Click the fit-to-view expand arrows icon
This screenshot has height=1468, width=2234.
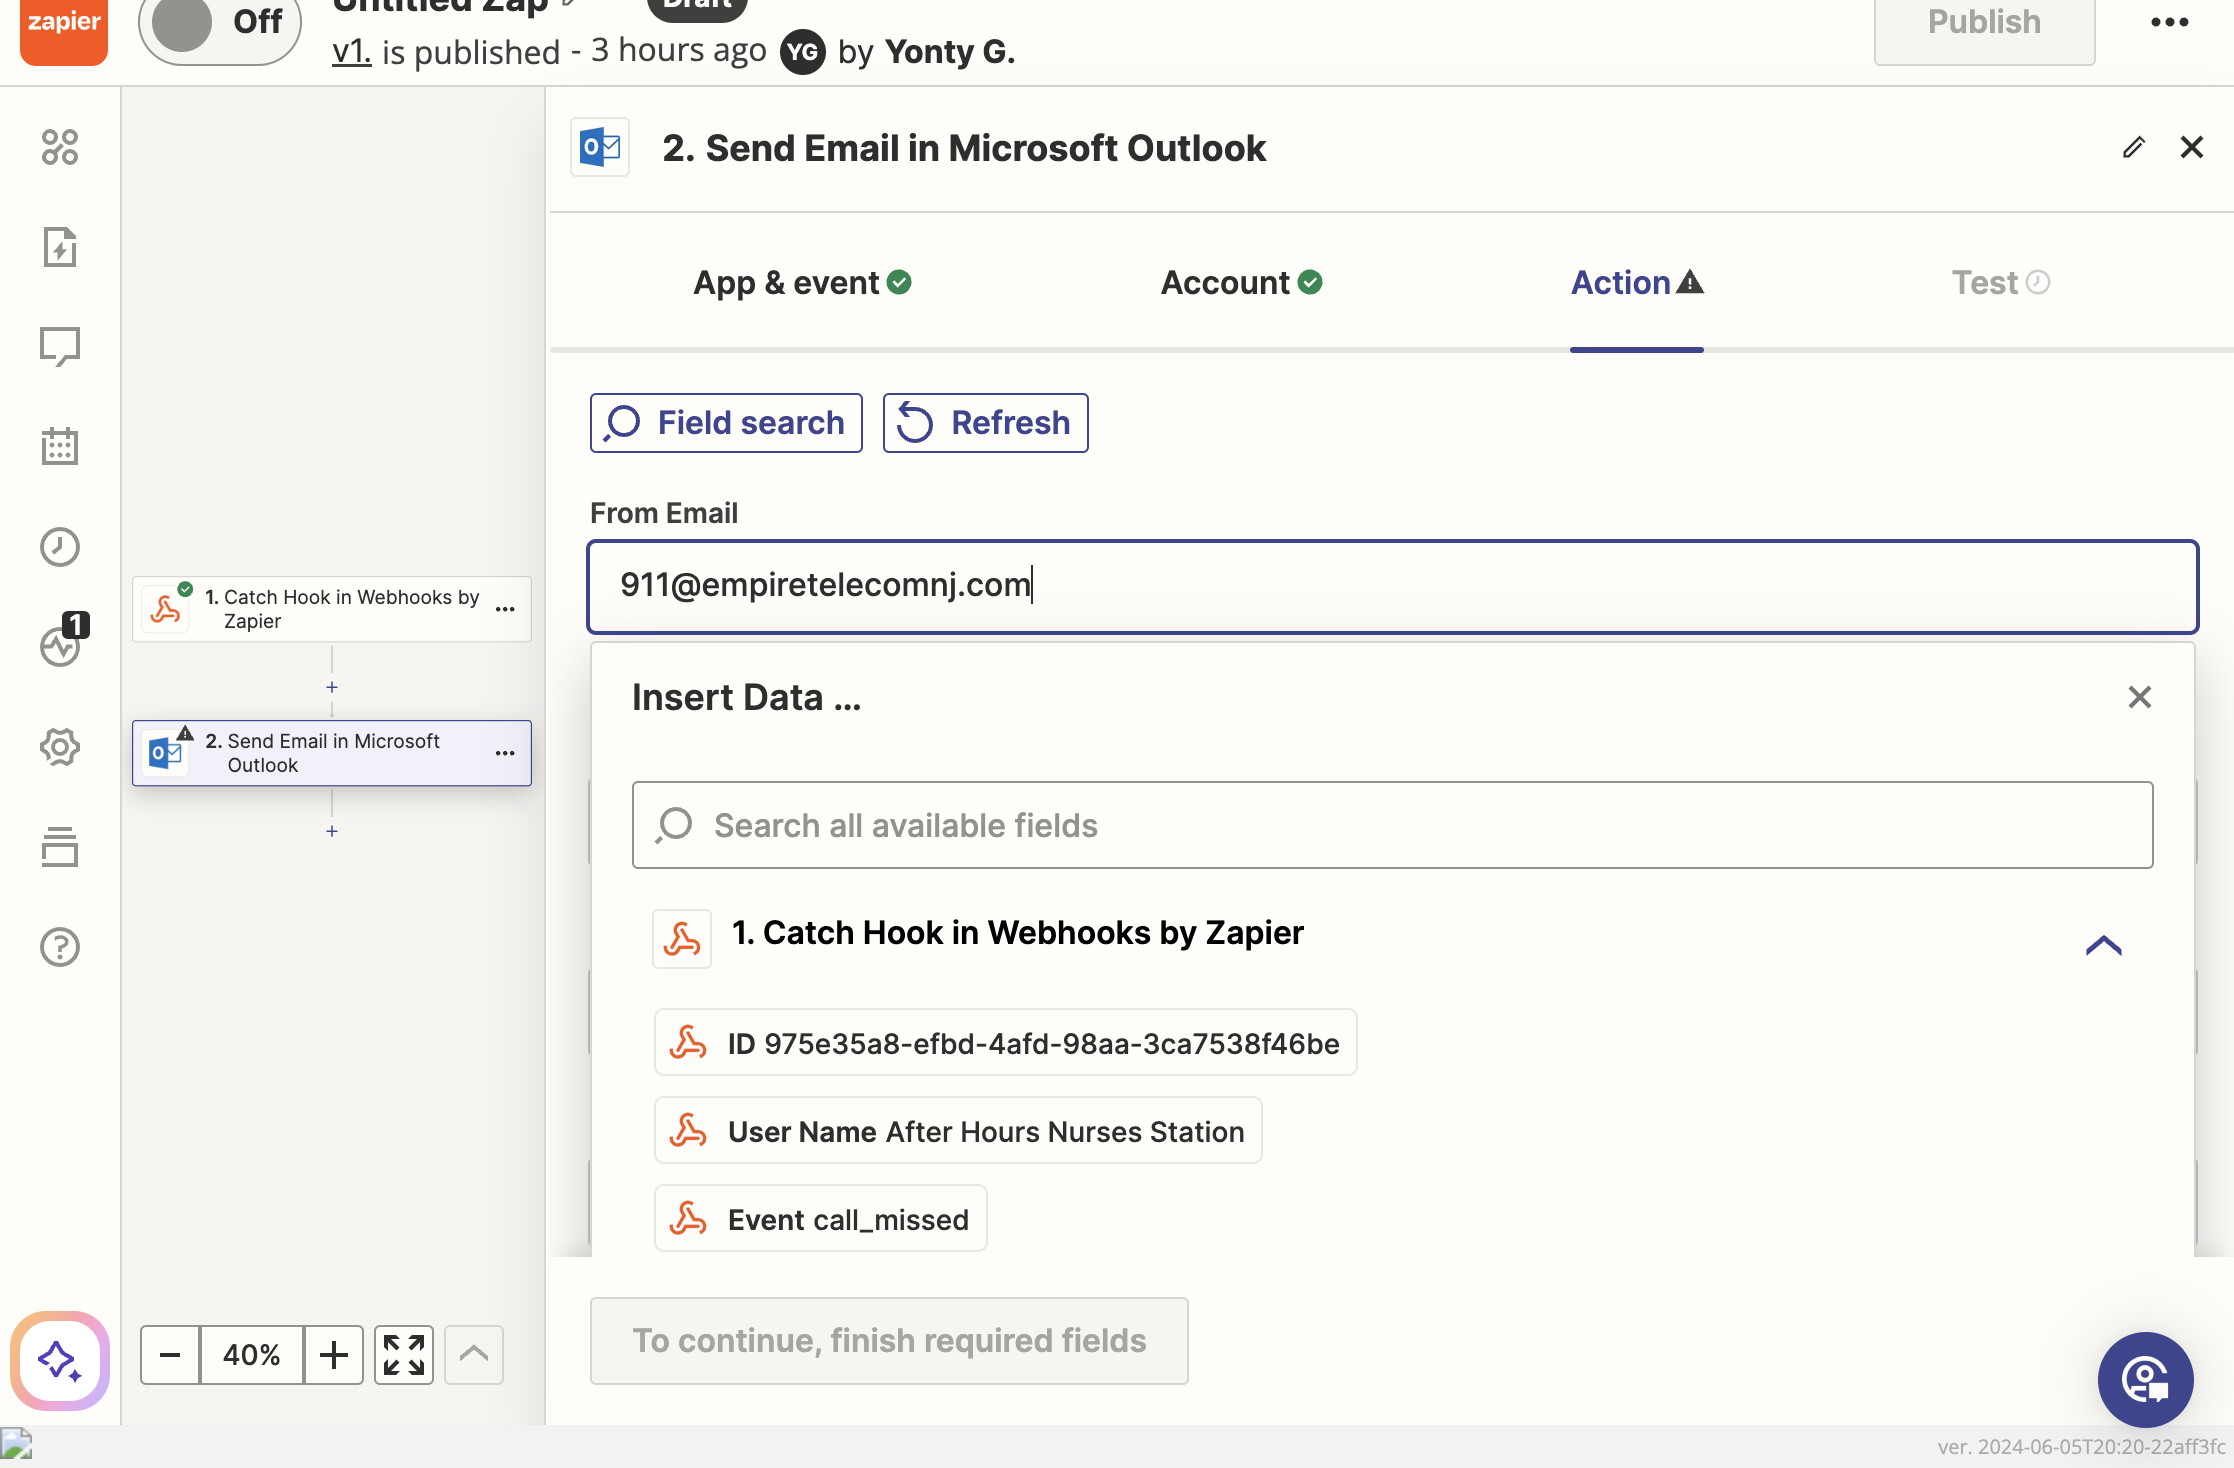(x=404, y=1355)
